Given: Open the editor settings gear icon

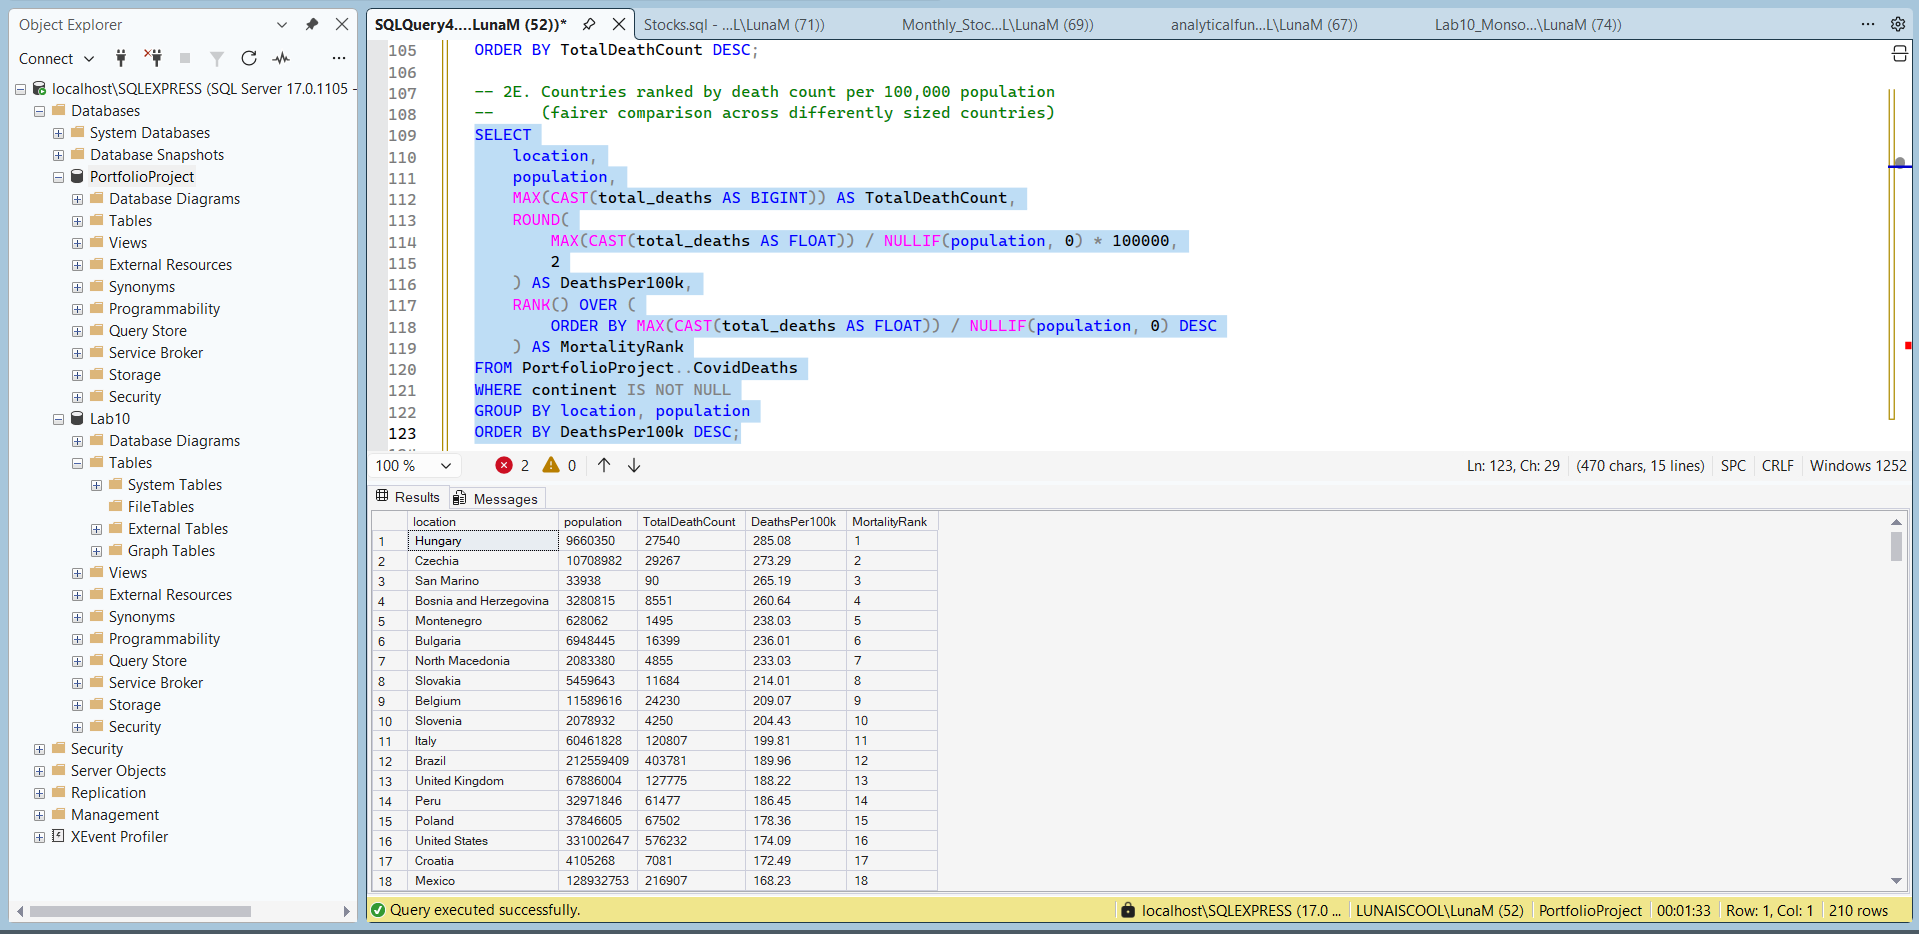Looking at the screenshot, I should 1897,24.
